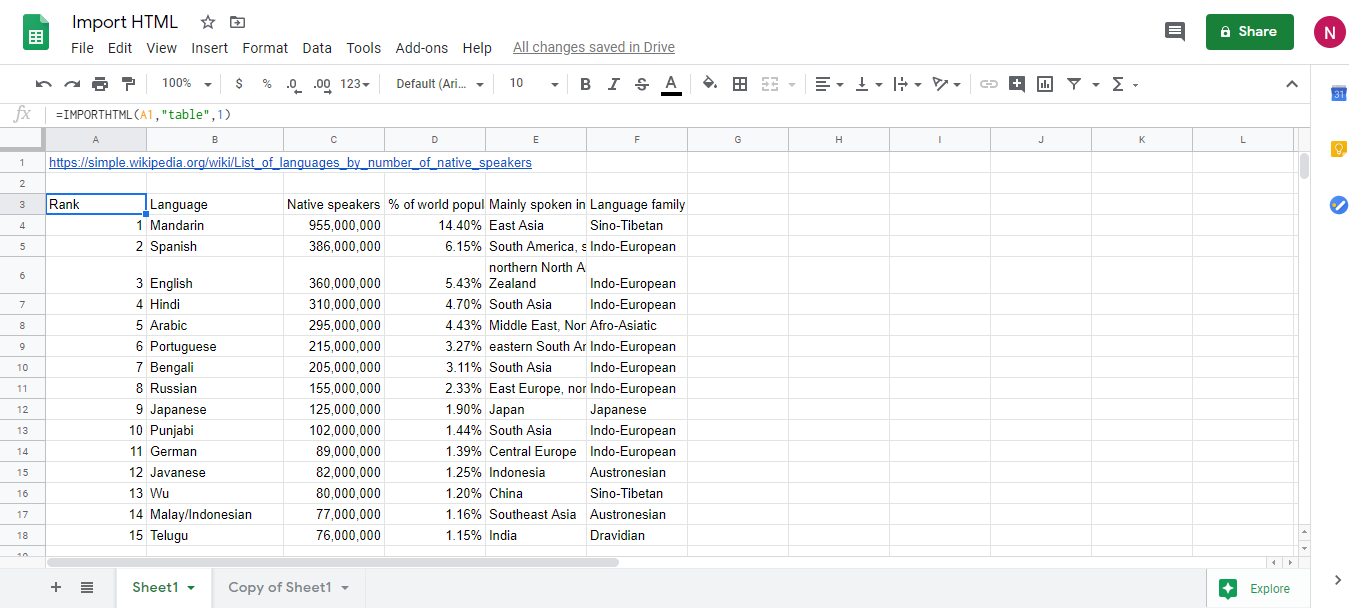
Task: Click All changes saved in Drive
Action: 594,48
